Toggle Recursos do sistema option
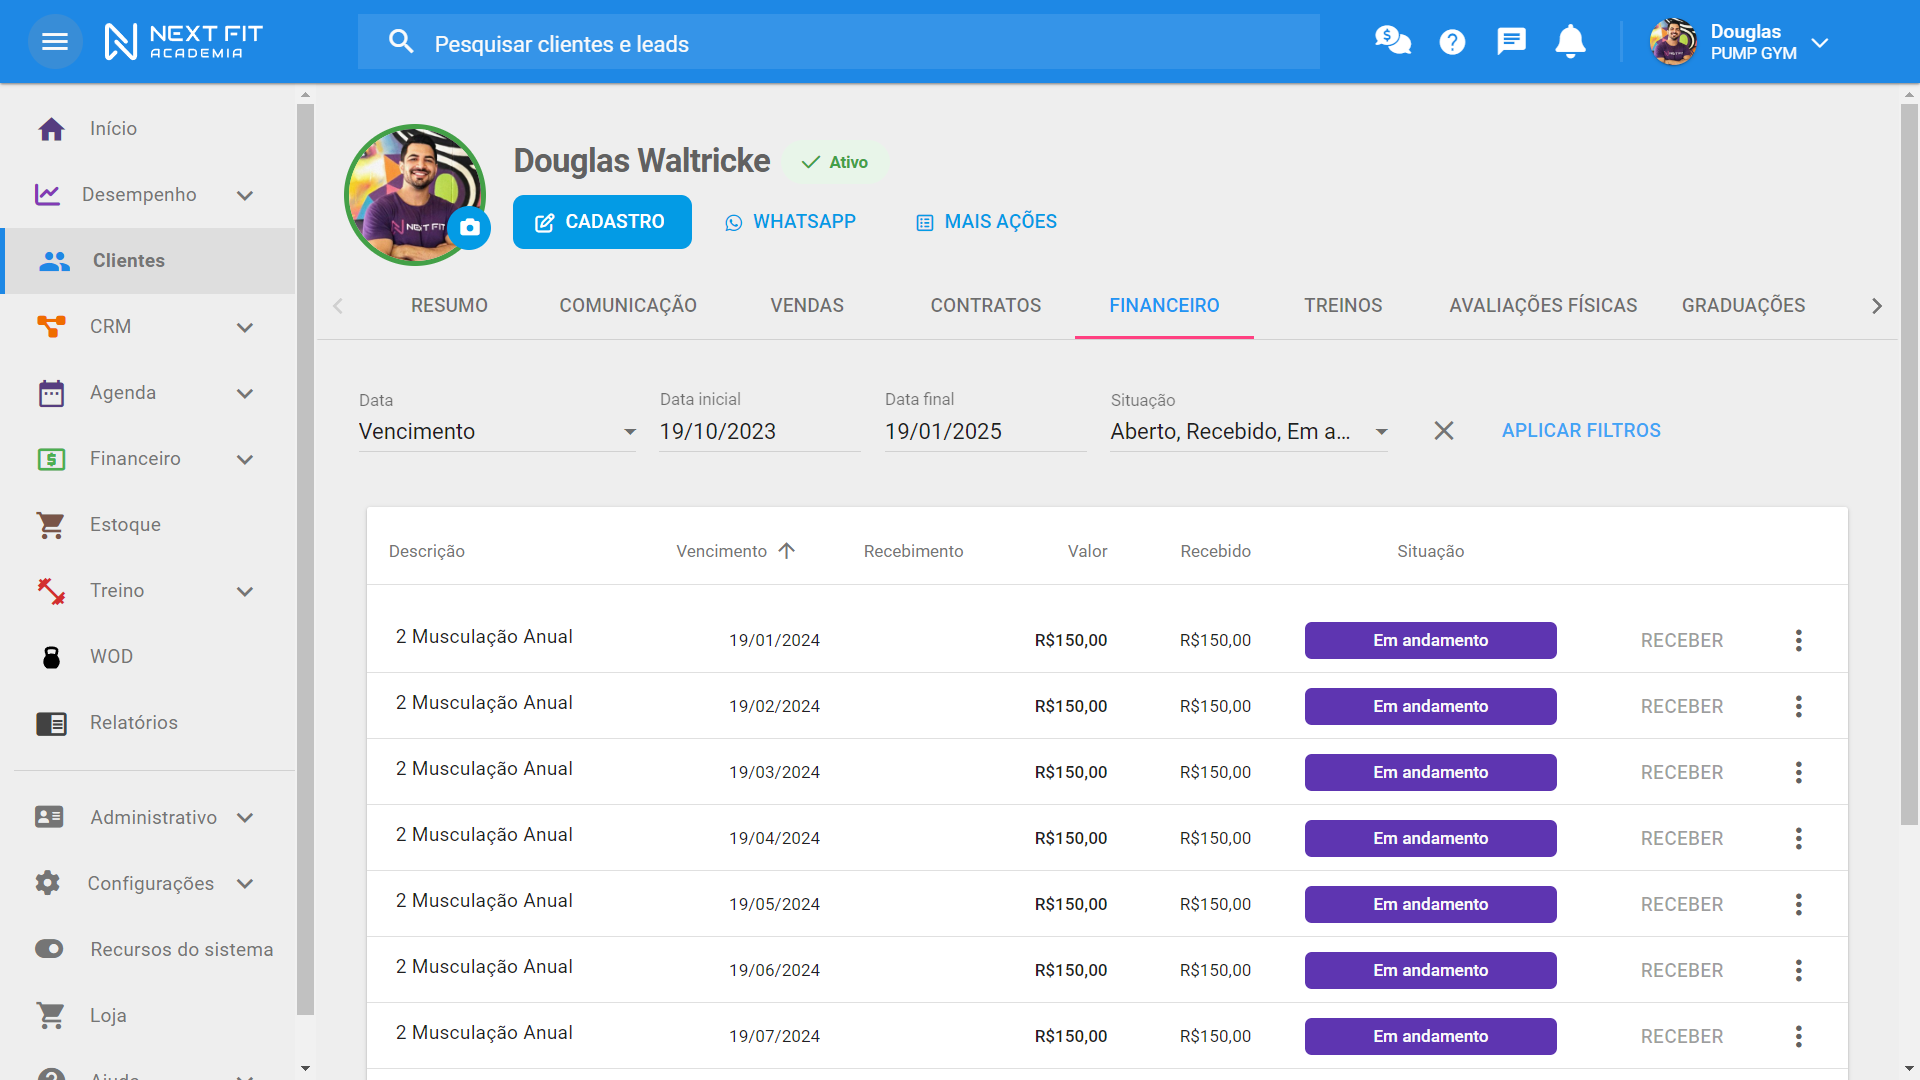This screenshot has height=1080, width=1920. pyautogui.click(x=50, y=949)
